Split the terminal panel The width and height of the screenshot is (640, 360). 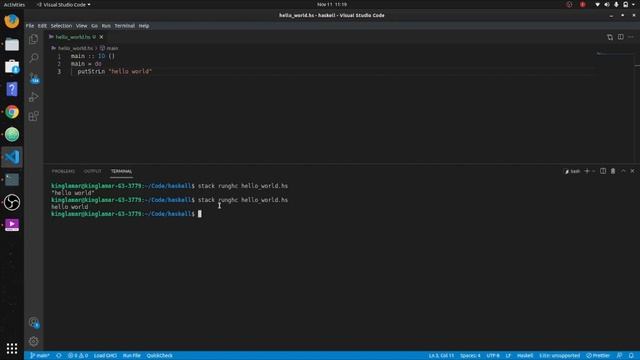[603, 171]
